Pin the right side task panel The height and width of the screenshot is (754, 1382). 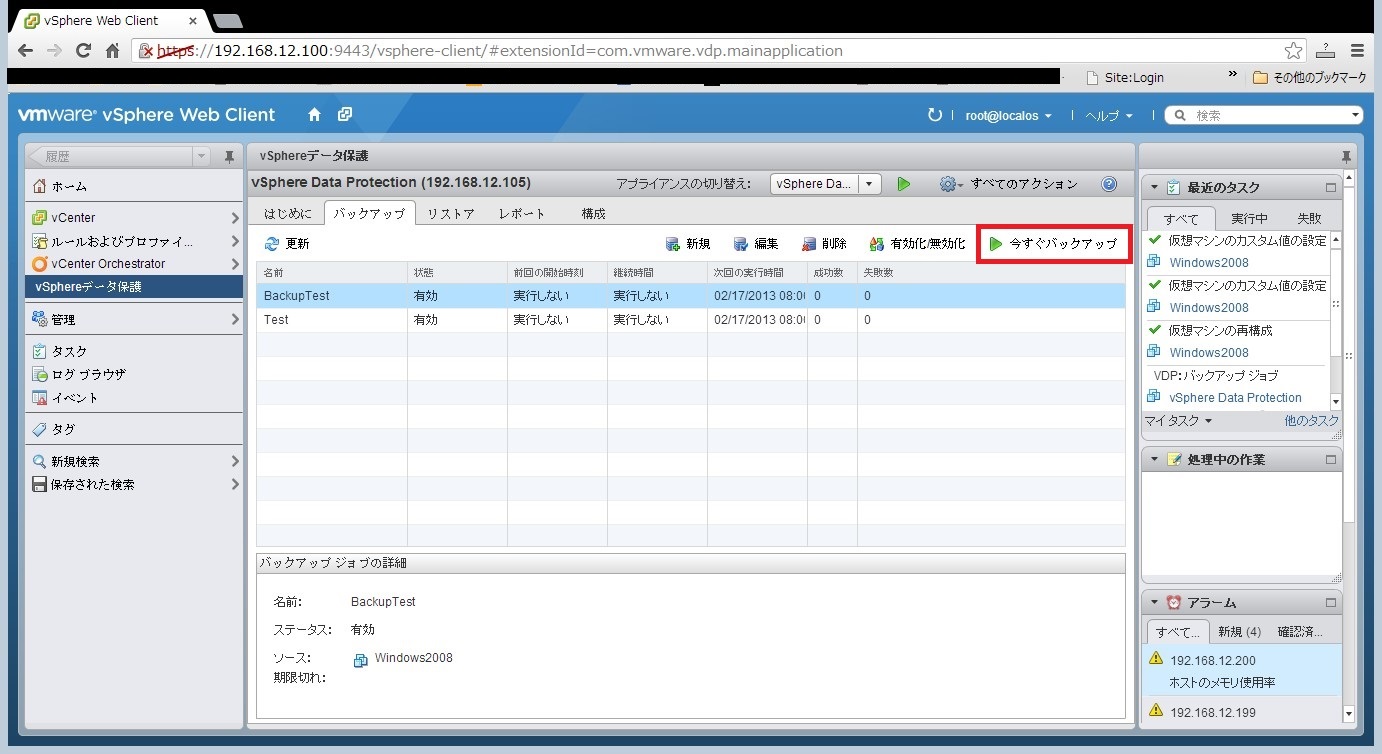[1346, 157]
